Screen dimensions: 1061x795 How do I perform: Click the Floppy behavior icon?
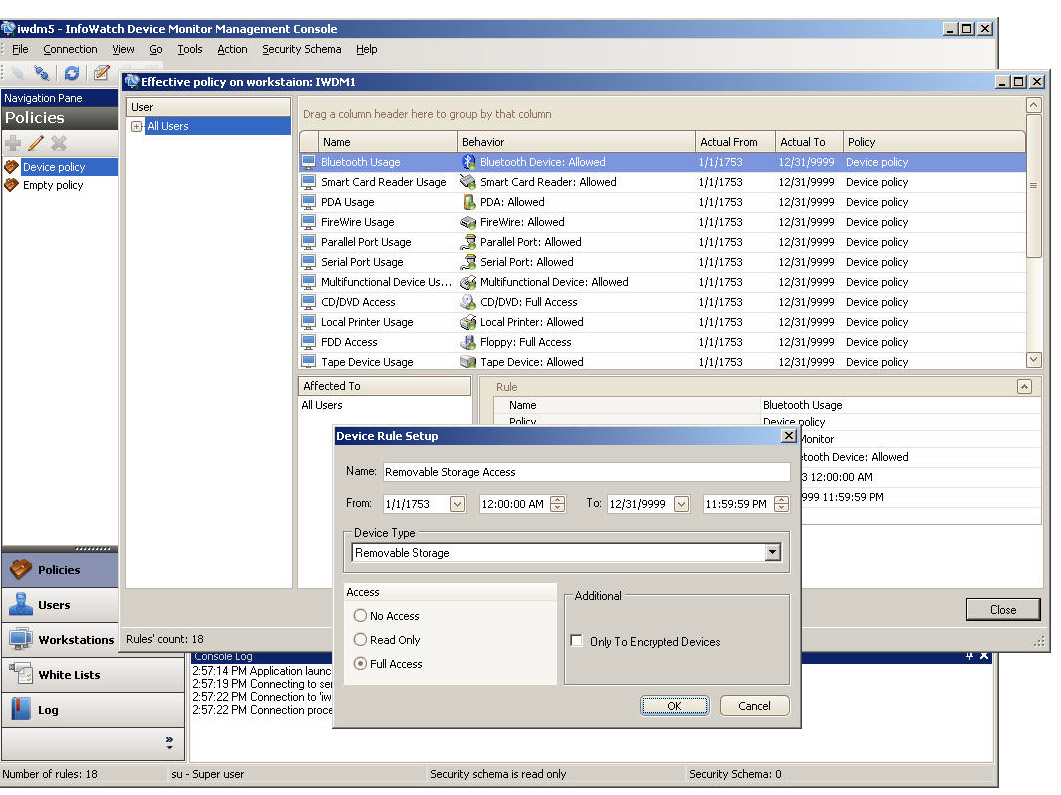tap(468, 342)
